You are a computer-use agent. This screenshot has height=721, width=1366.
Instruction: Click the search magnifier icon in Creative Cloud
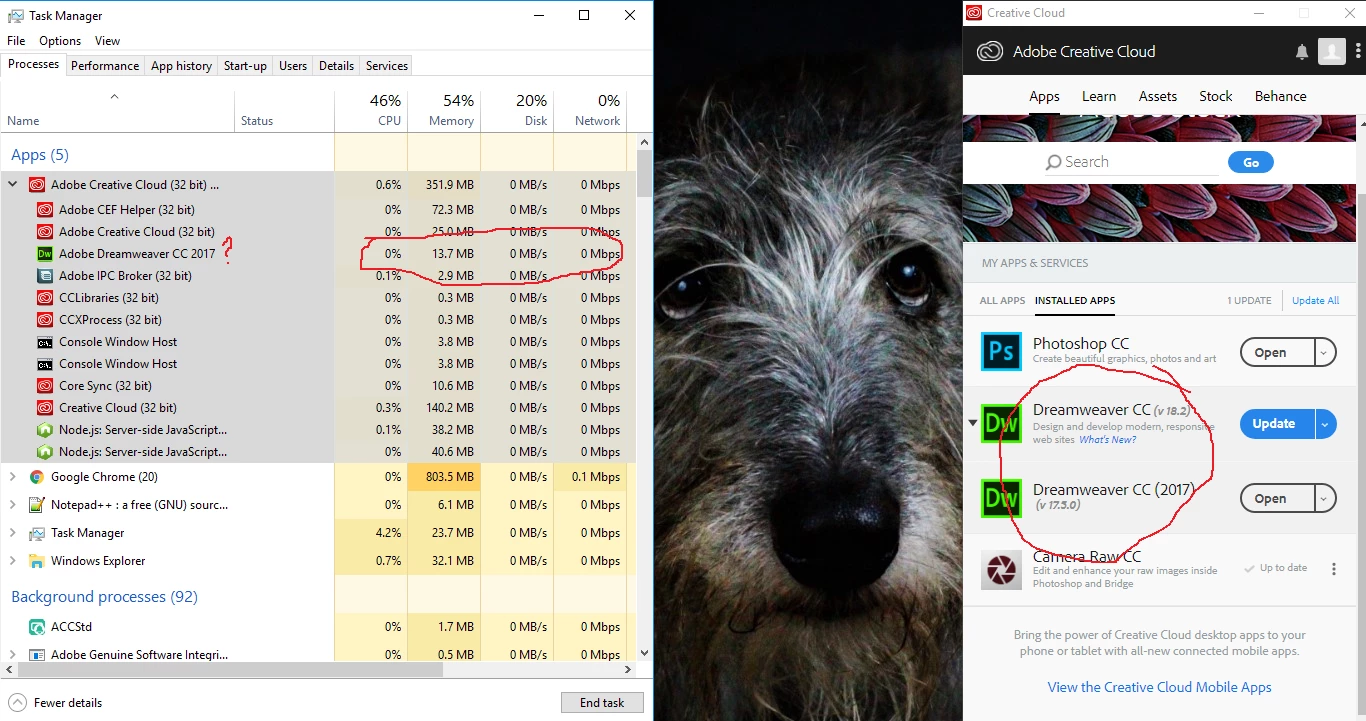pyautogui.click(x=1053, y=162)
